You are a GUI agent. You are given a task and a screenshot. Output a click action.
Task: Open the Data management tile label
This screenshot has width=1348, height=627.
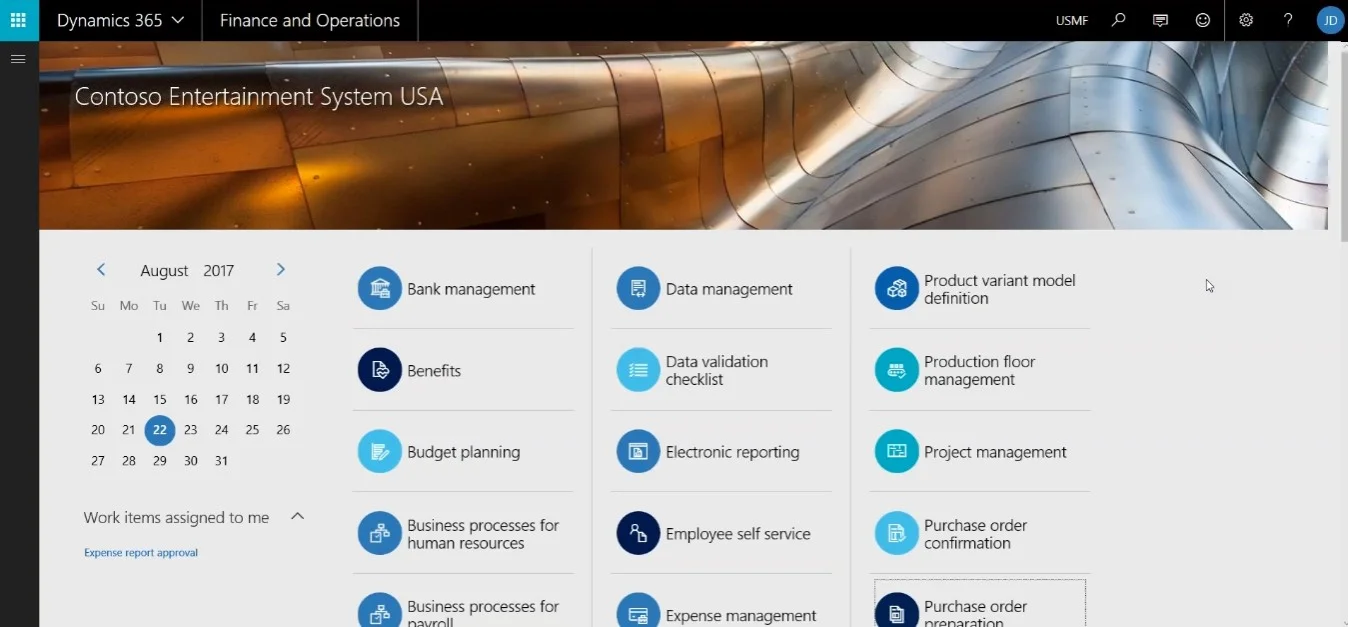729,289
